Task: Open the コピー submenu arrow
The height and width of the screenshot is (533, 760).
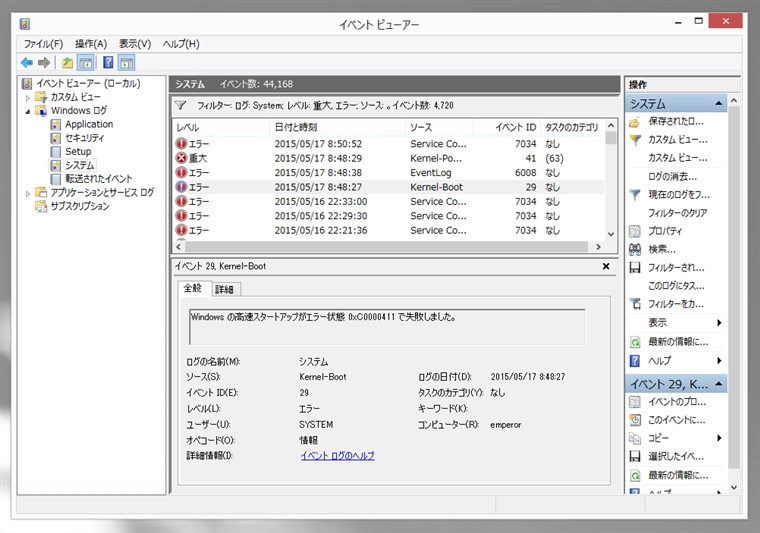Action: coord(719,438)
